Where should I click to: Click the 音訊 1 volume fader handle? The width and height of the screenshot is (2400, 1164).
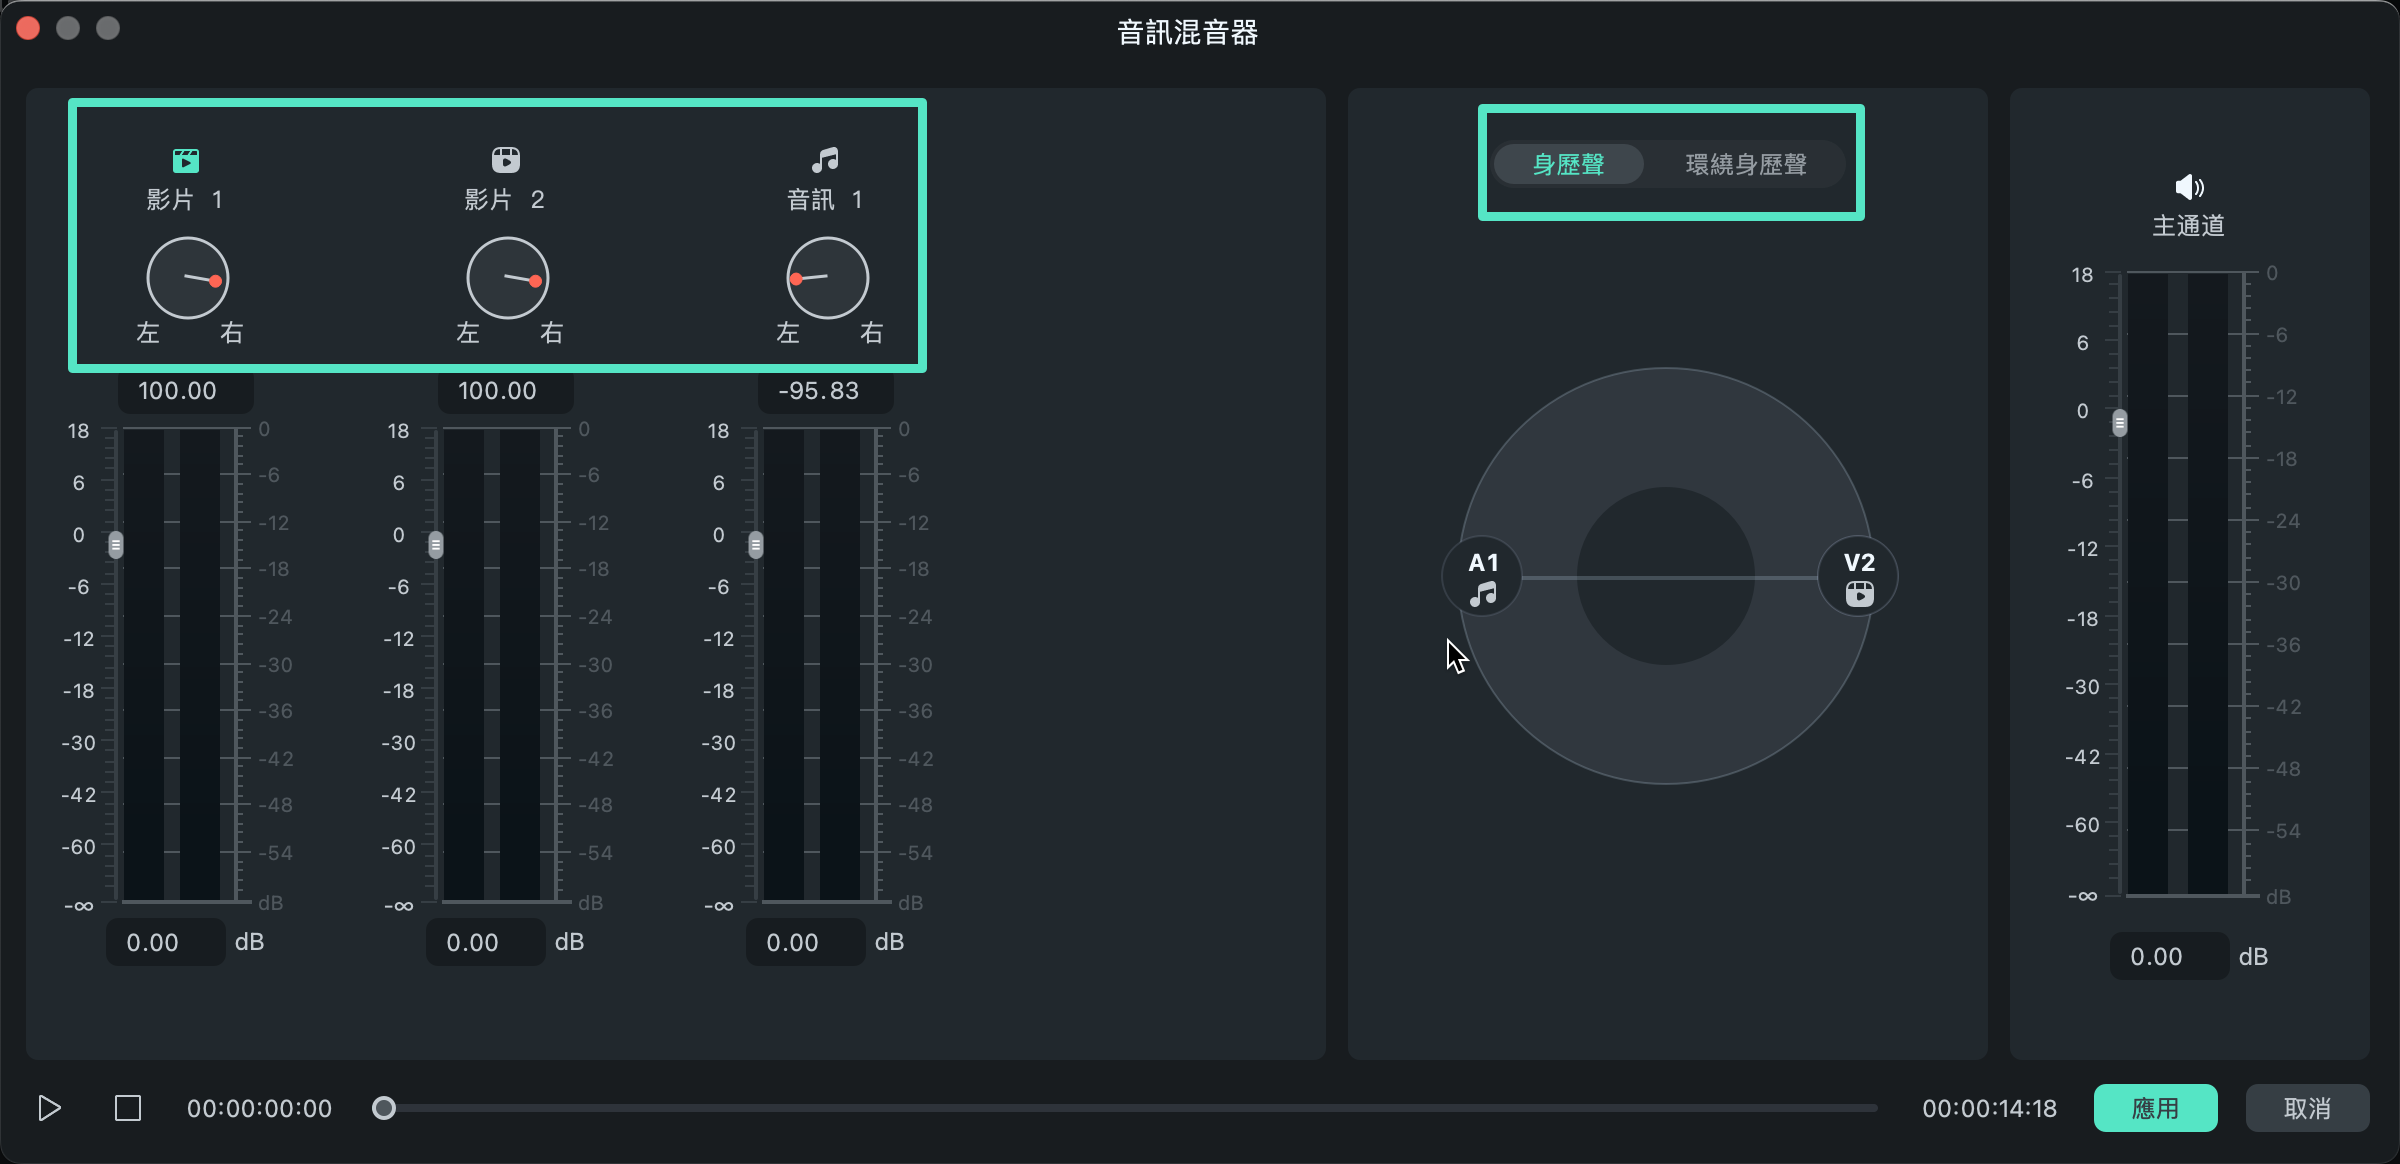[756, 545]
